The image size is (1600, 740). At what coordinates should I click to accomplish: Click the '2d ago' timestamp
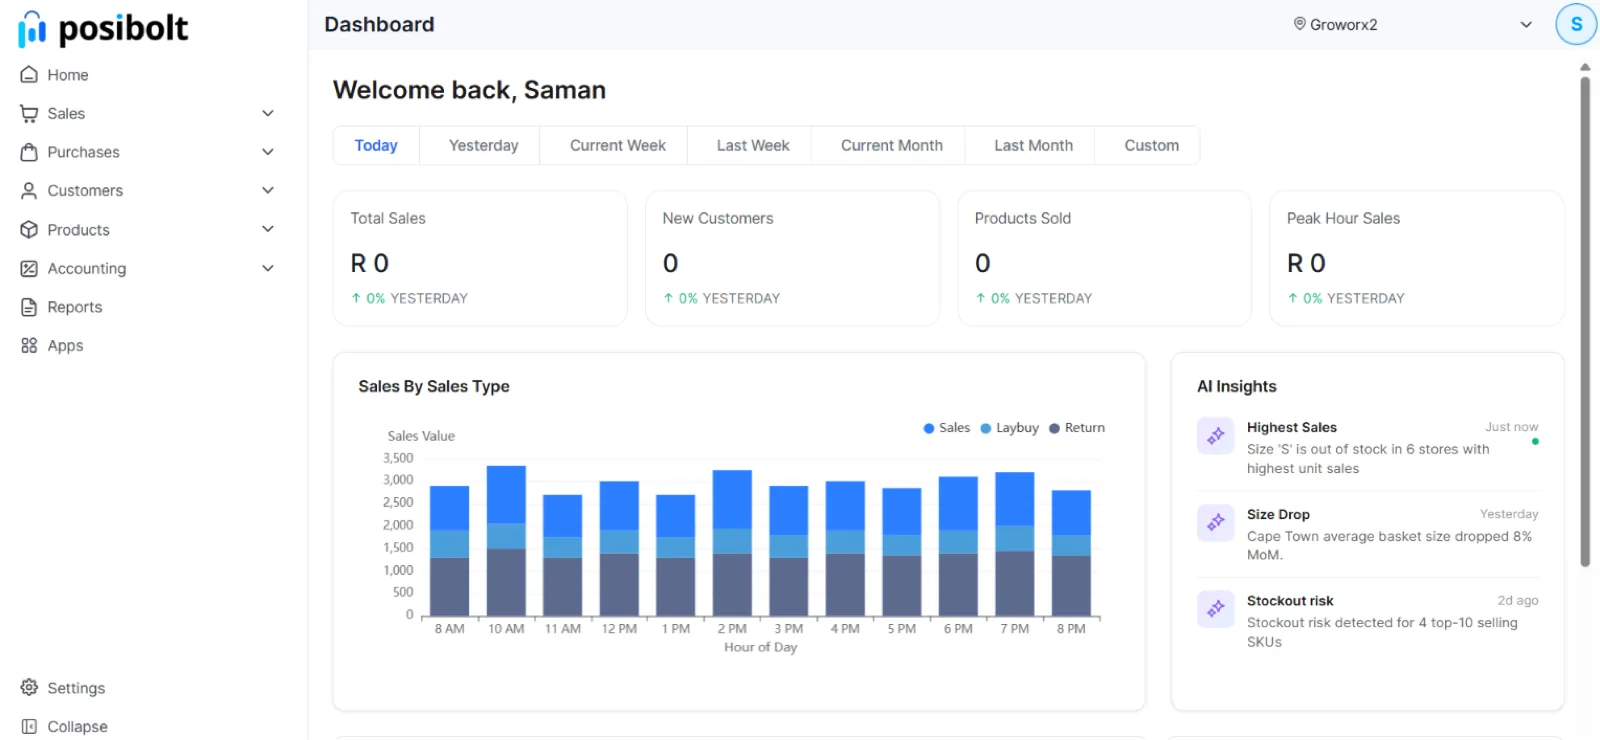(1518, 601)
